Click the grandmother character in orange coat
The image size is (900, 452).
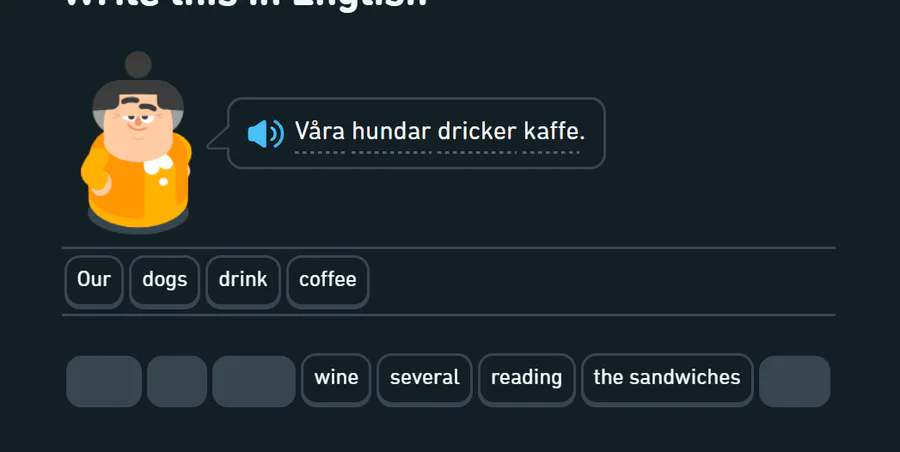[x=136, y=142]
